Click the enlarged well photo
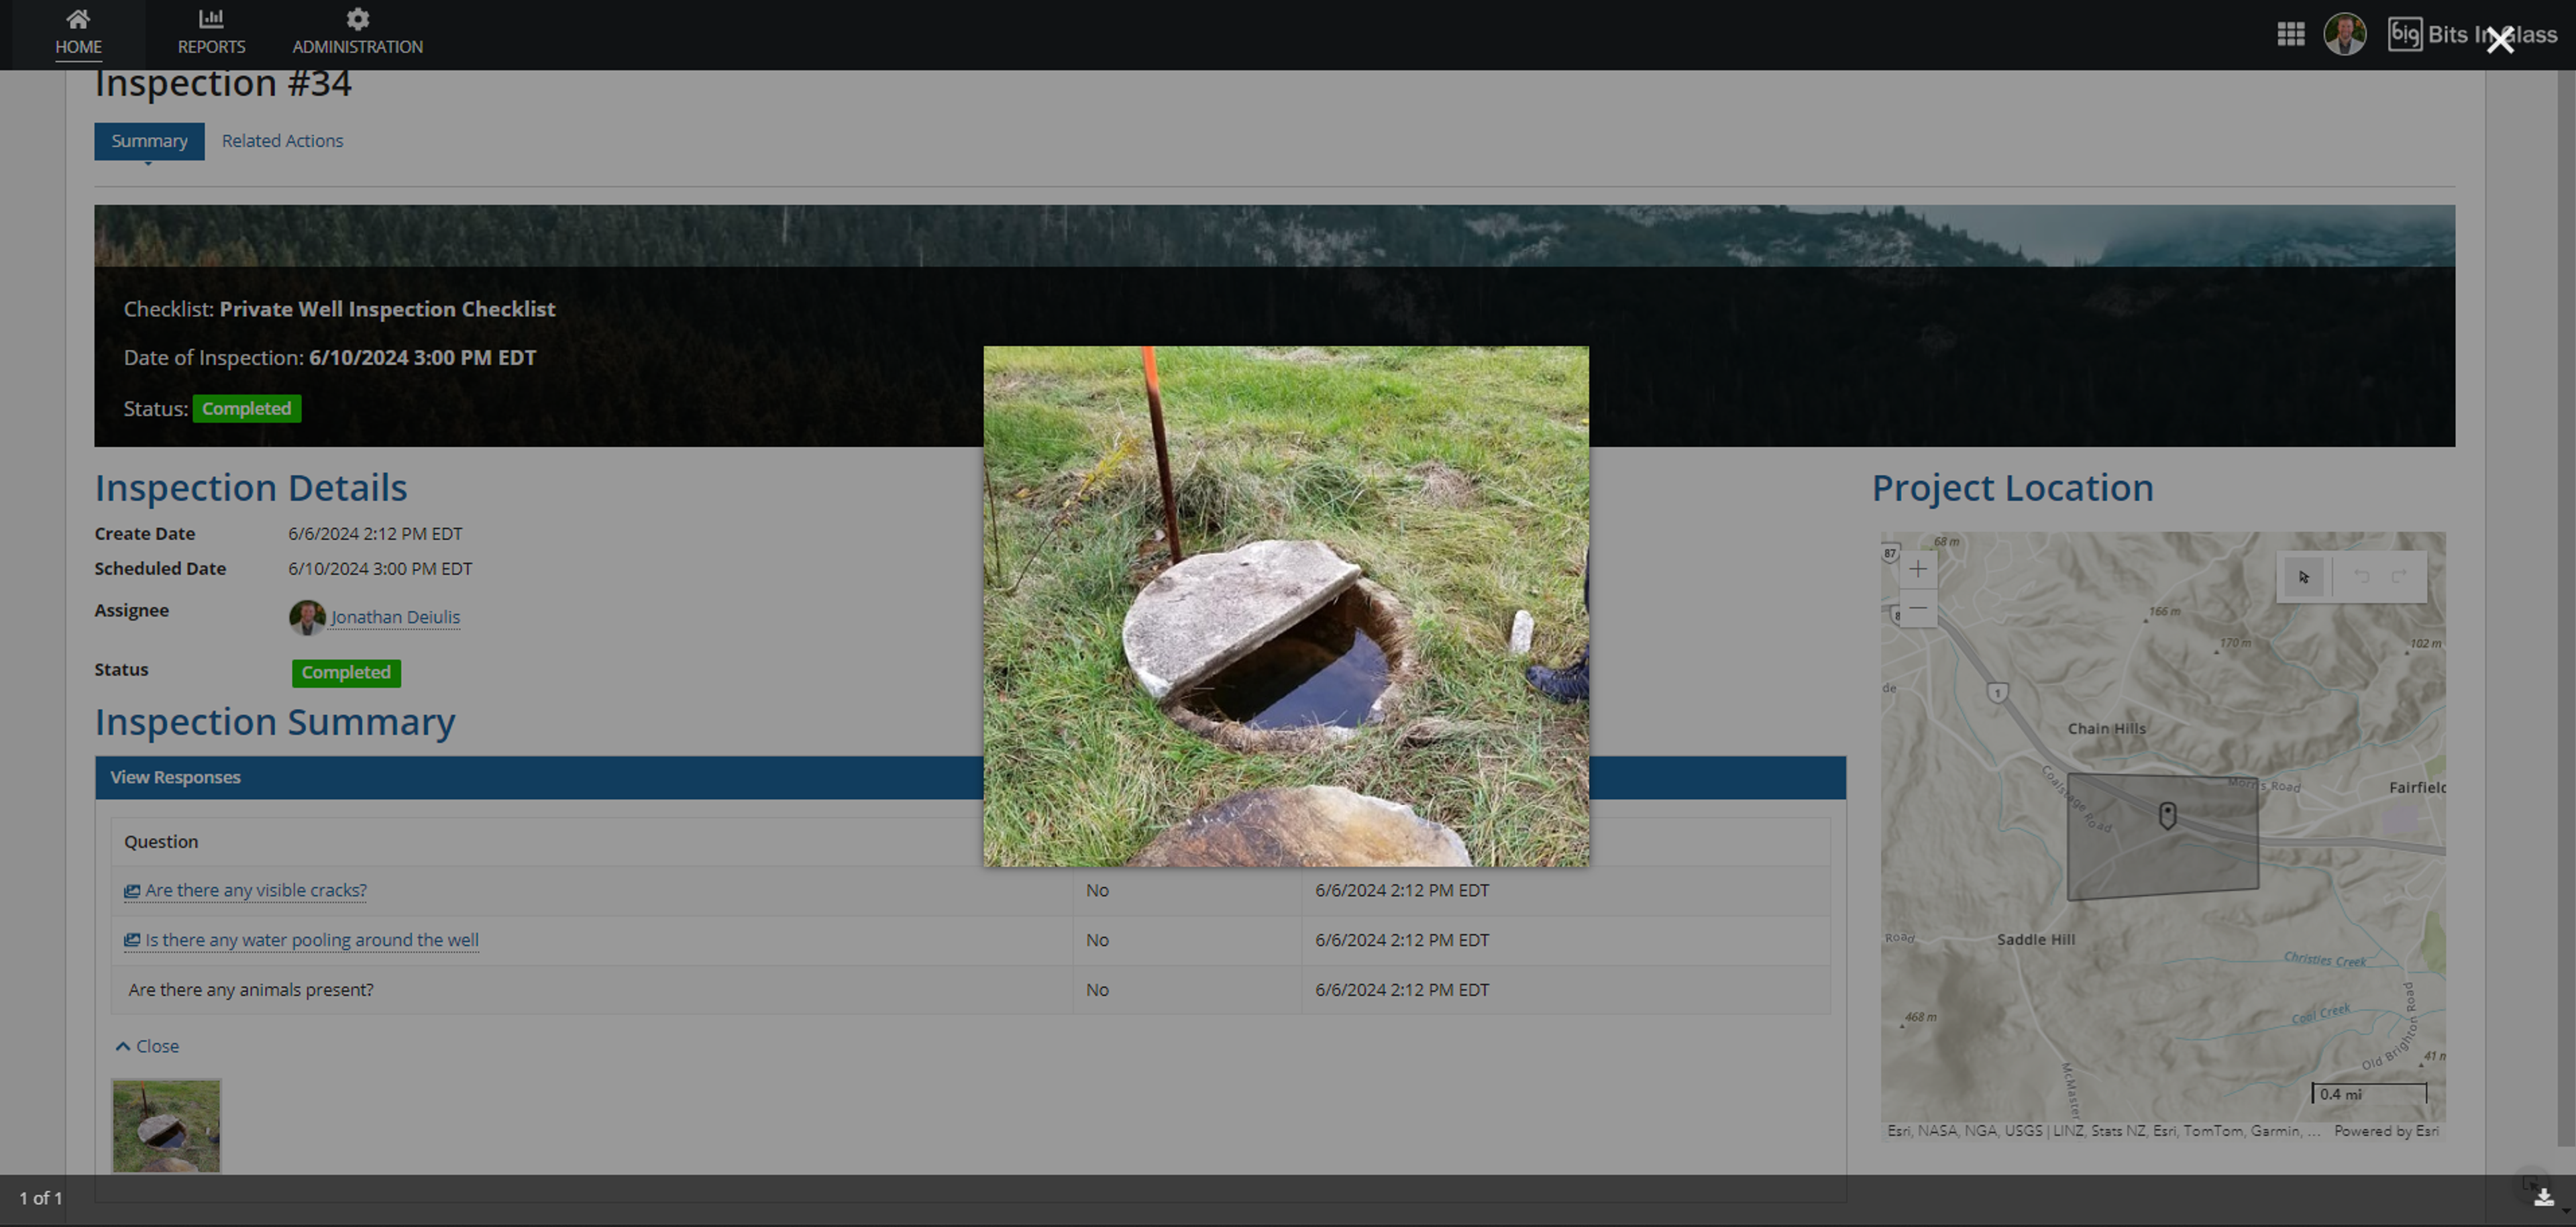Image resolution: width=2576 pixels, height=1227 pixels. [1286, 607]
